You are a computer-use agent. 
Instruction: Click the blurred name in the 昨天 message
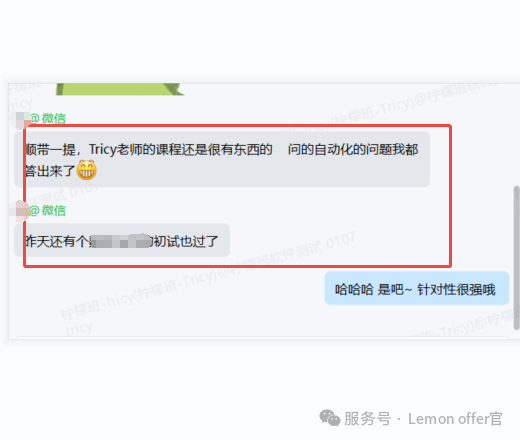click(x=121, y=241)
